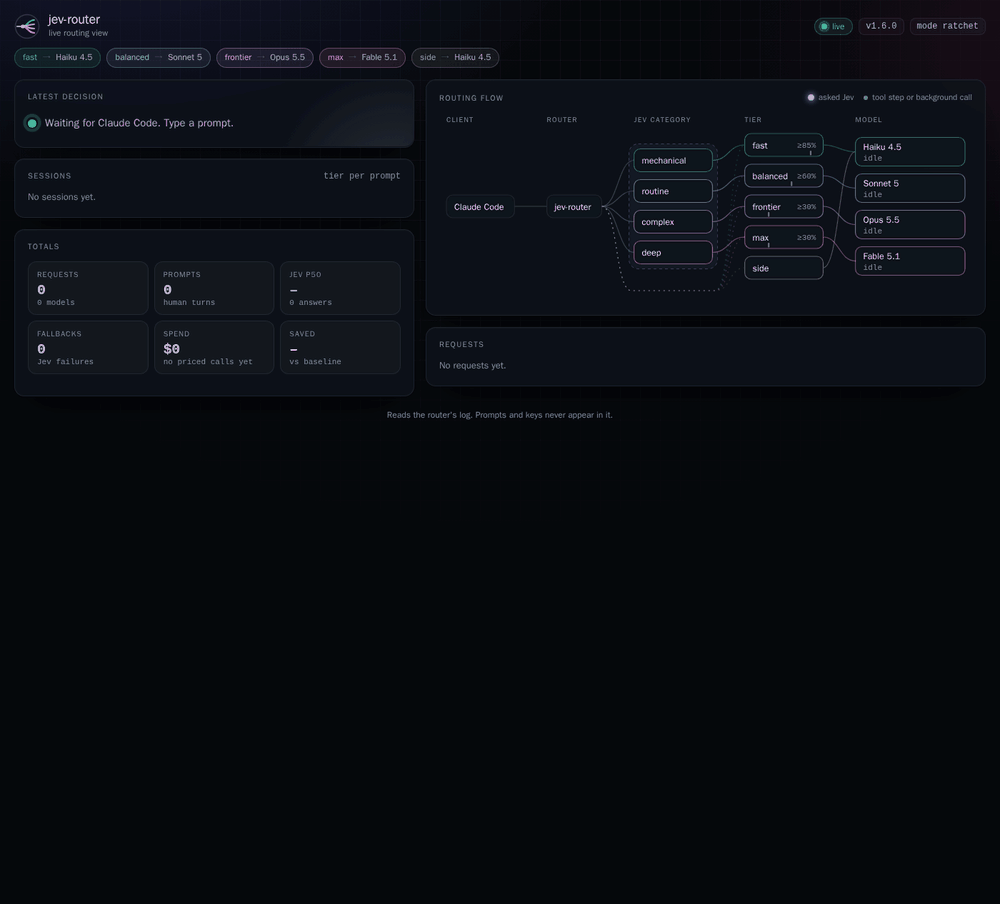Click the Opus 5.5 model node
Image resolution: width=1000 pixels, height=904 pixels.
click(x=910, y=225)
